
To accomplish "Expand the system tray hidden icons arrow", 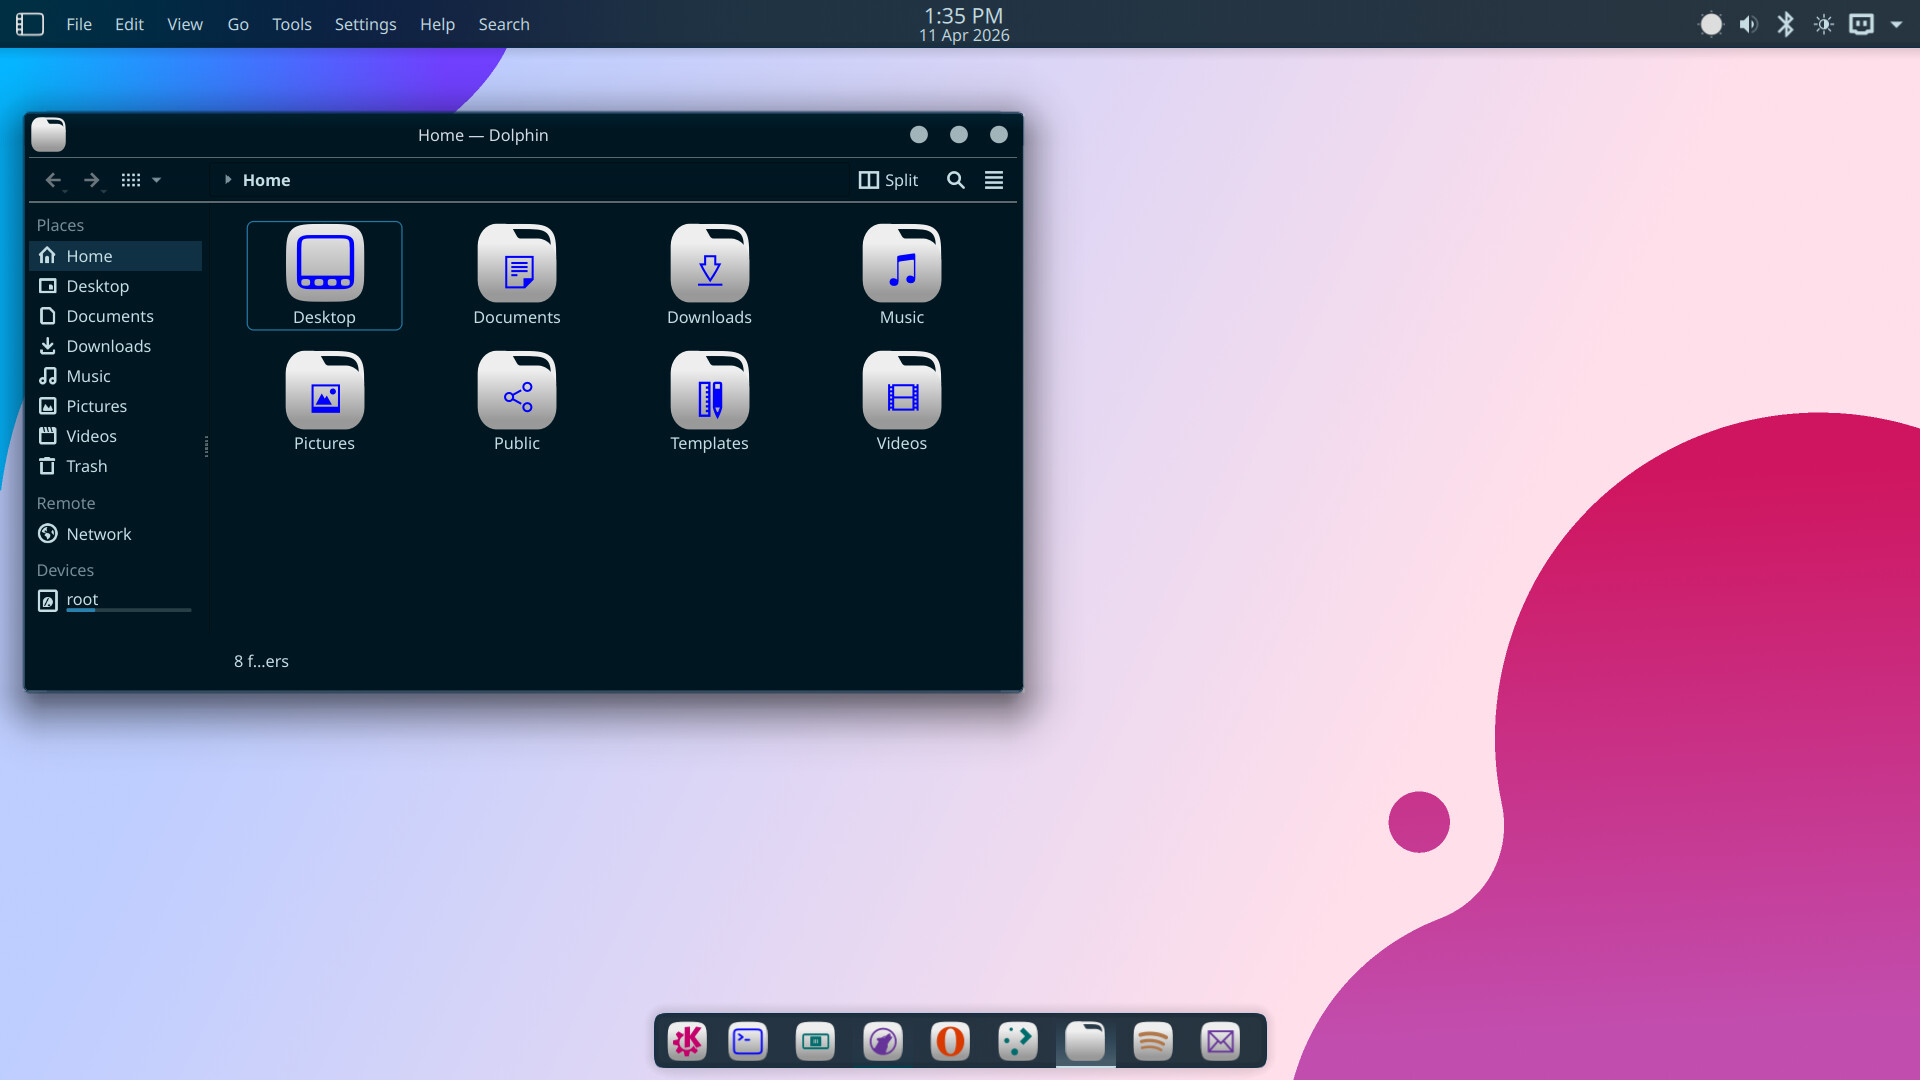I will [1896, 24].
